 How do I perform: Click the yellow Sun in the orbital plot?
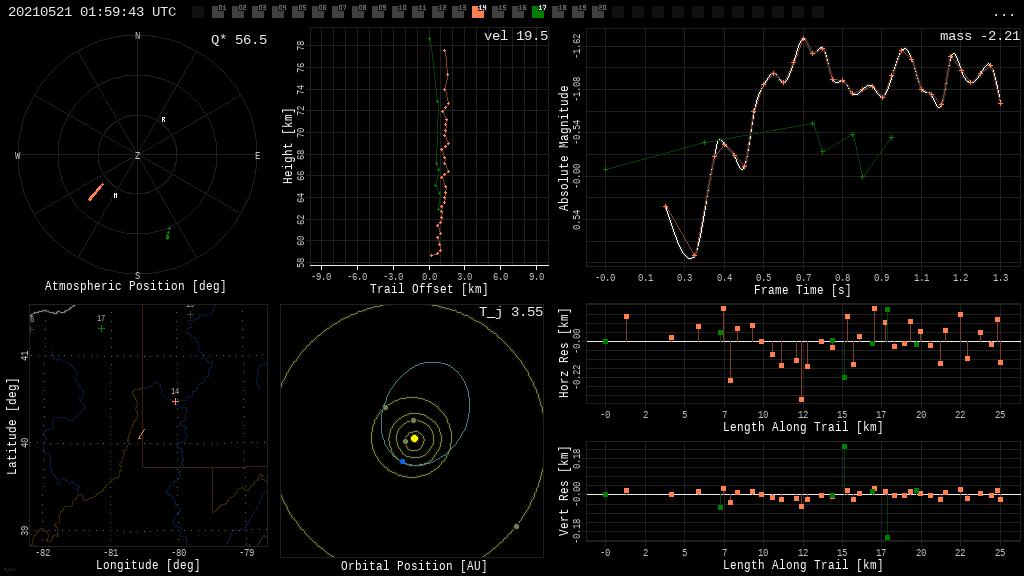pyautogui.click(x=414, y=438)
